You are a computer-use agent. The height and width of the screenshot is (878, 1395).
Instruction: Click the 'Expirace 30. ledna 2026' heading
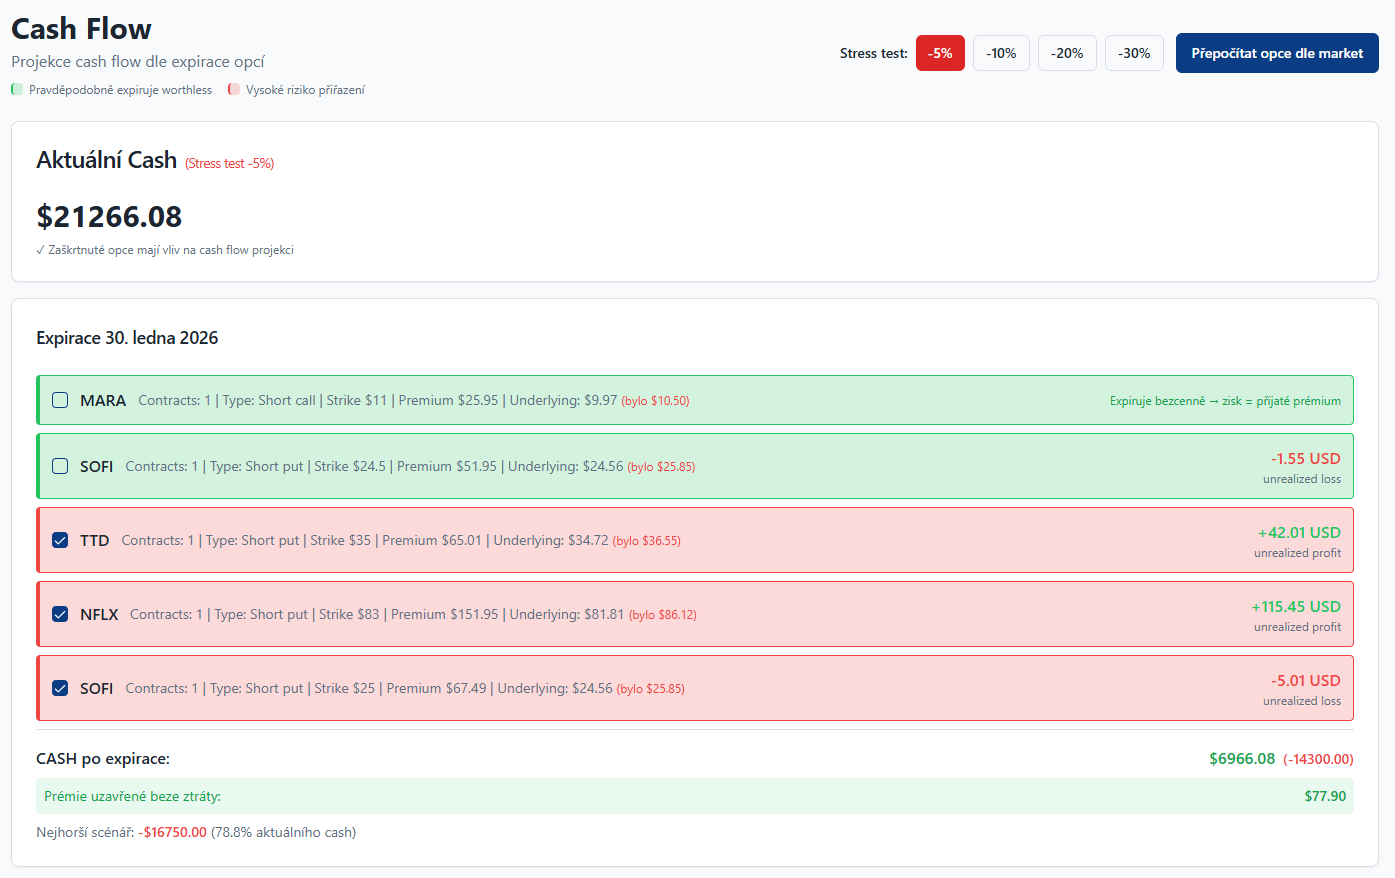click(x=127, y=338)
